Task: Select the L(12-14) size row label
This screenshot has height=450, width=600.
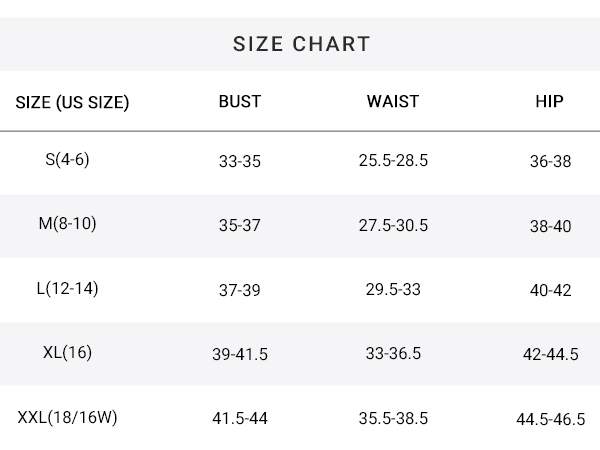Action: click(x=67, y=289)
